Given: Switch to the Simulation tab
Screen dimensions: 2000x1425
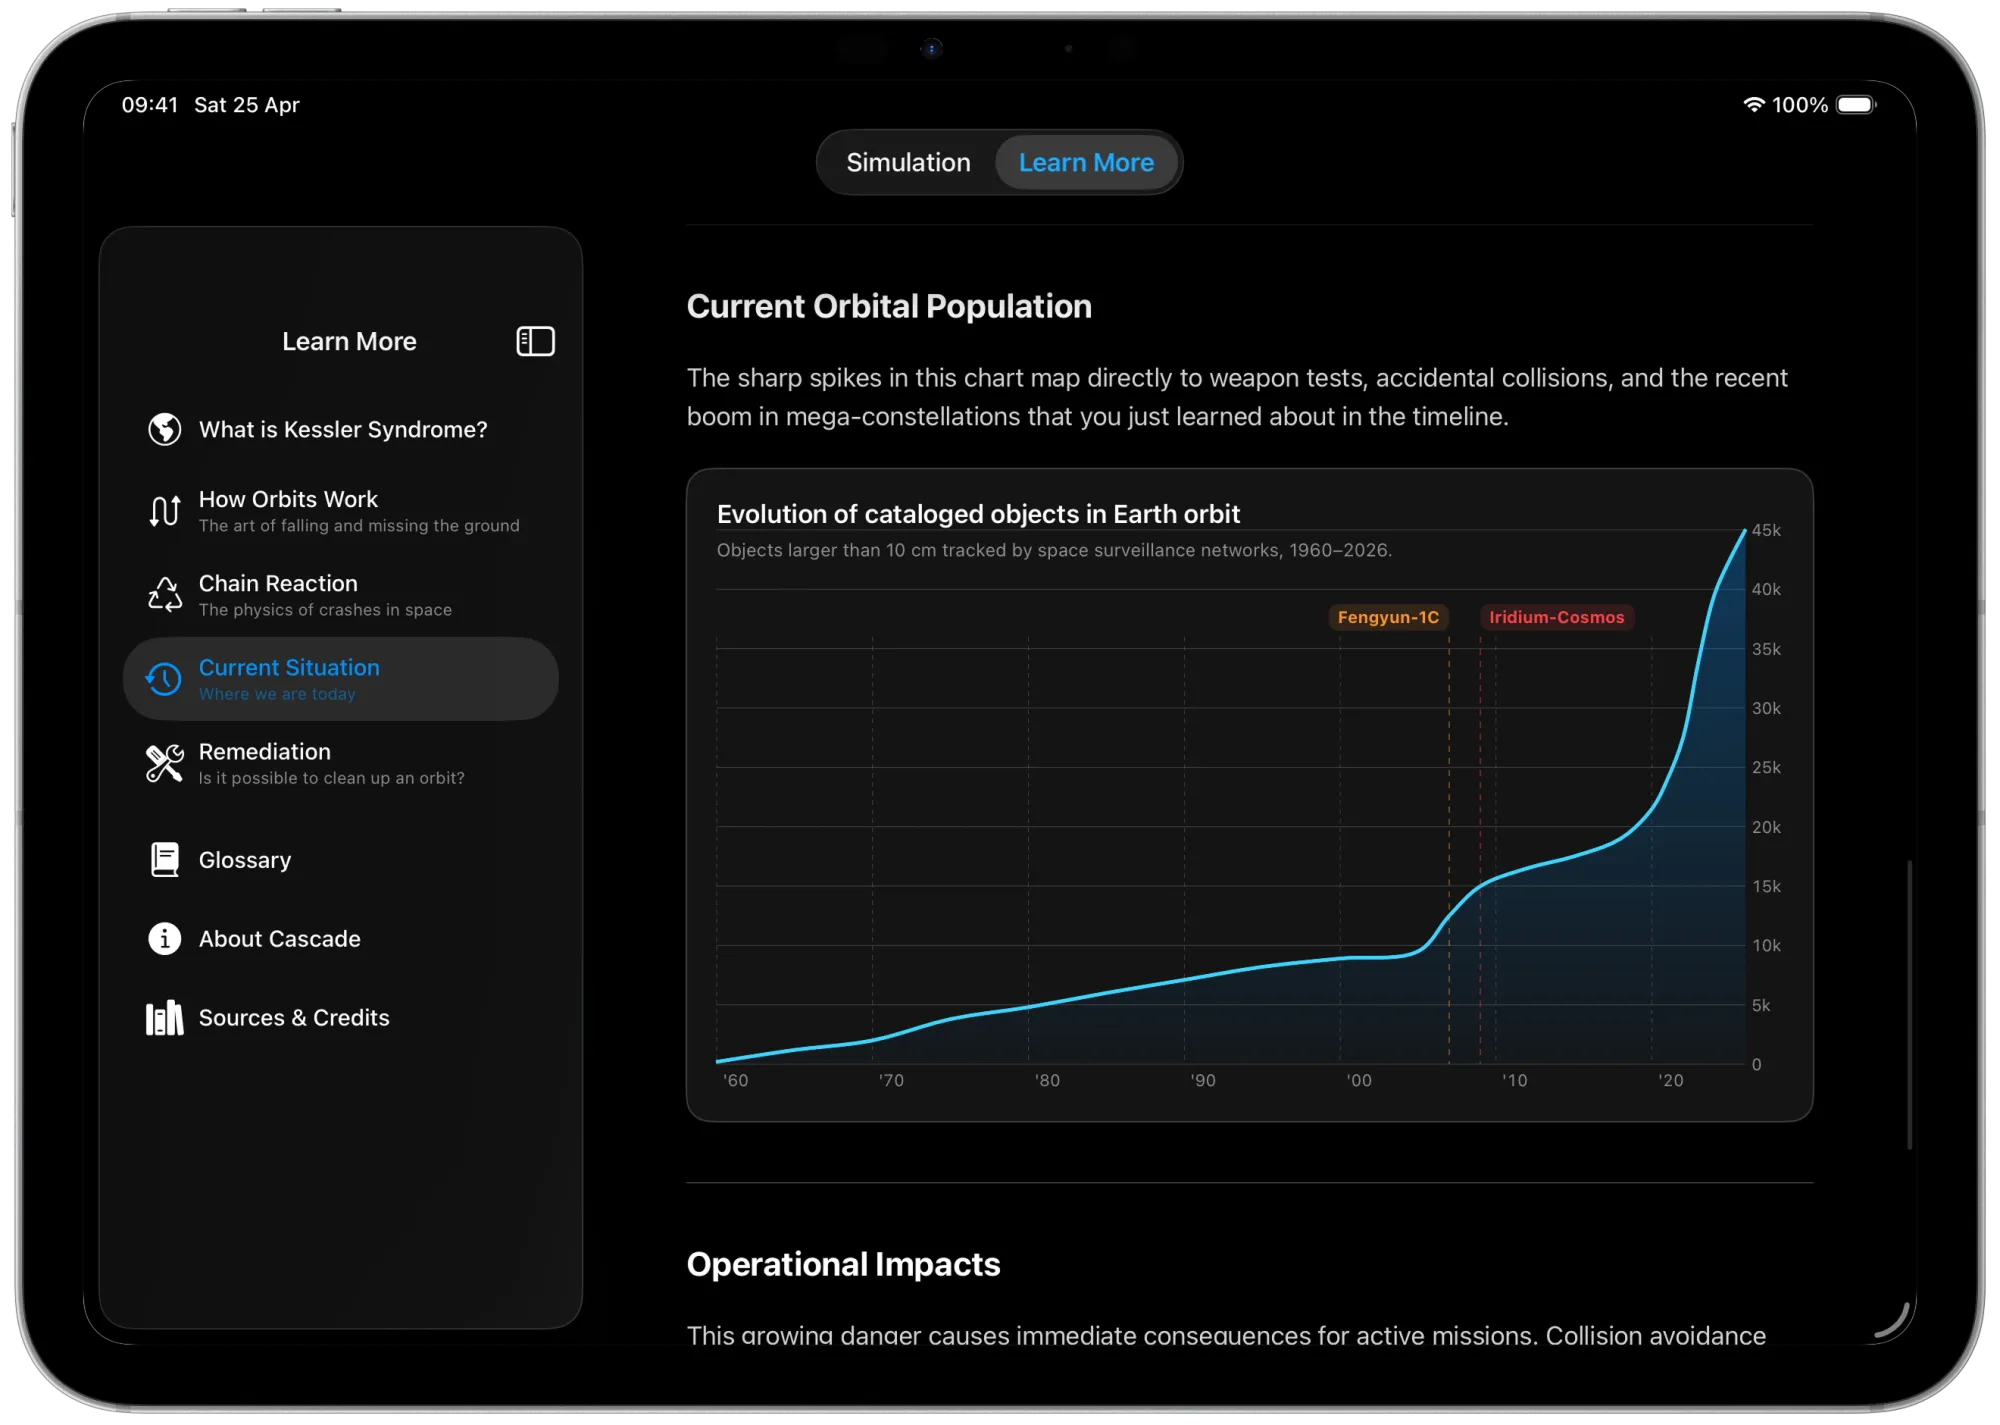Looking at the screenshot, I should pyautogui.click(x=908, y=163).
